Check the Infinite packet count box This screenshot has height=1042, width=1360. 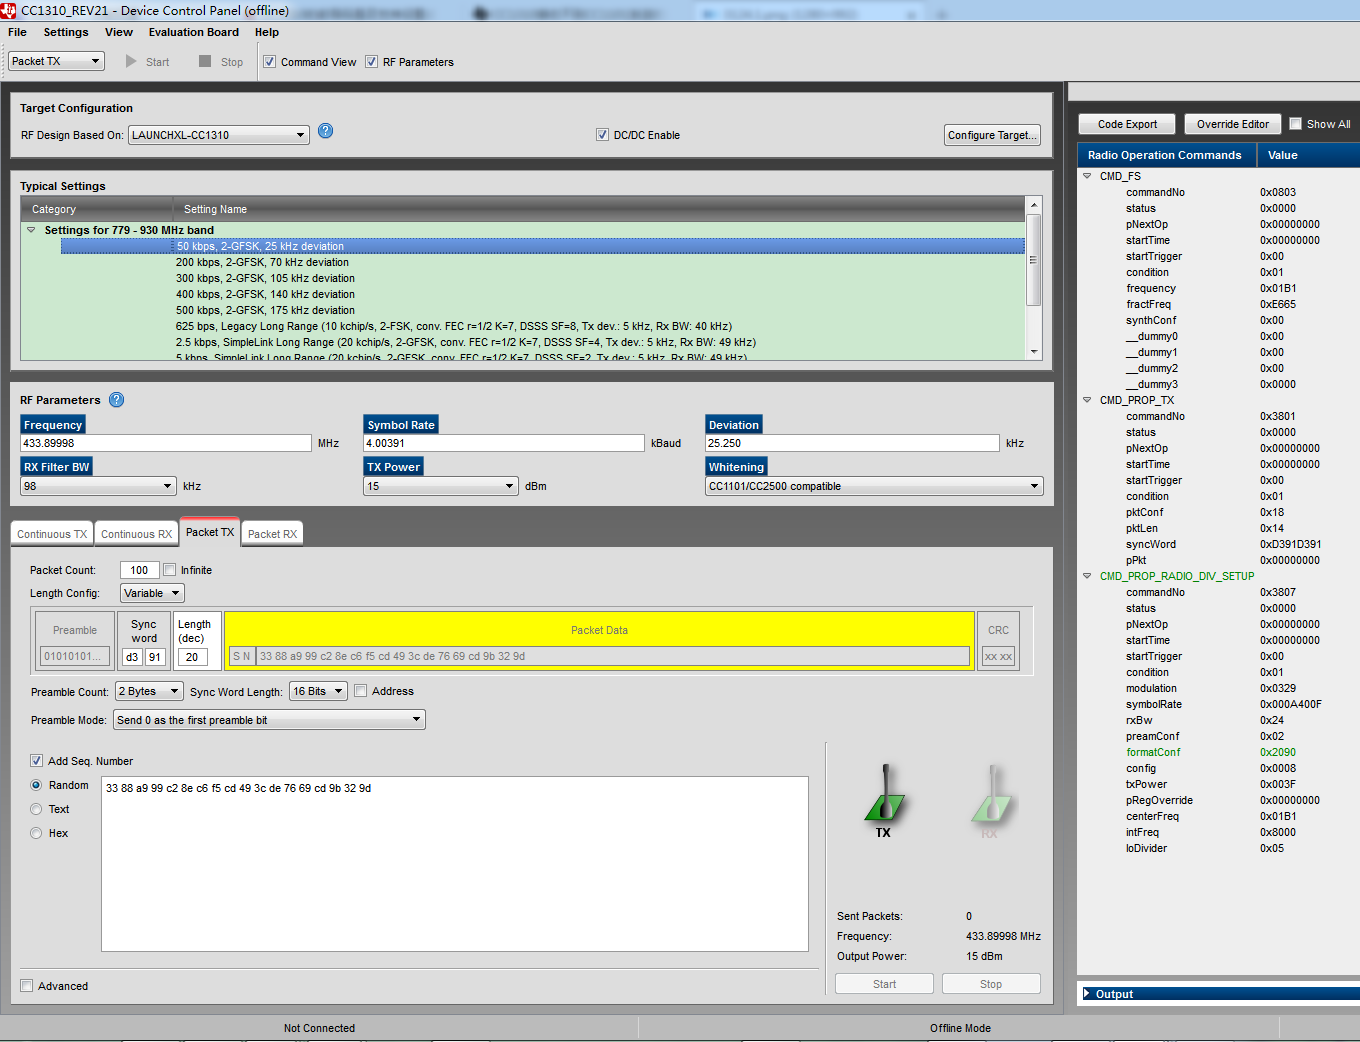[169, 570]
